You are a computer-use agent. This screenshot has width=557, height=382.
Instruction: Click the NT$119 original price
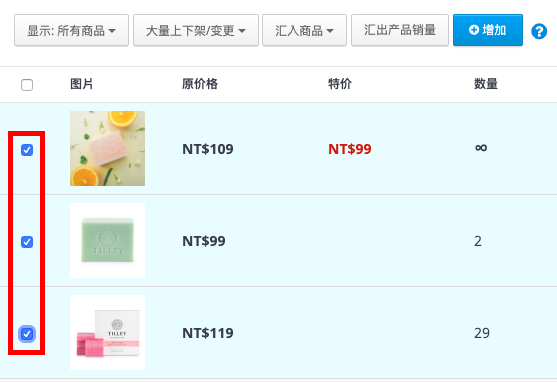(x=208, y=333)
